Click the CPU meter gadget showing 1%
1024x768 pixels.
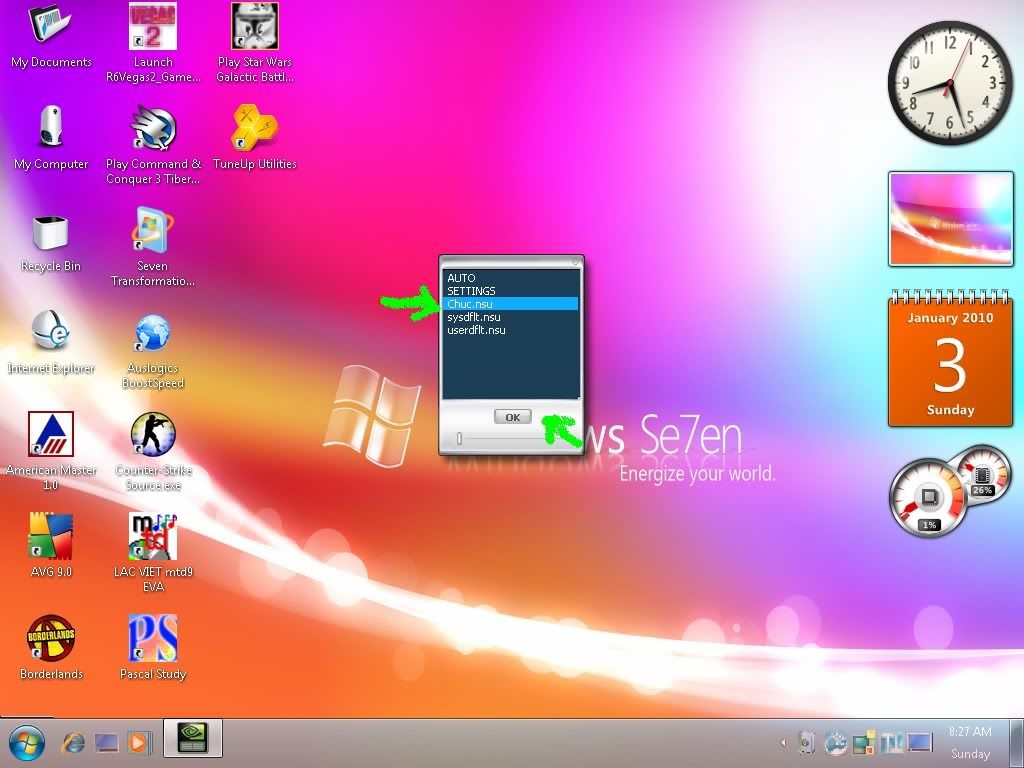(928, 499)
